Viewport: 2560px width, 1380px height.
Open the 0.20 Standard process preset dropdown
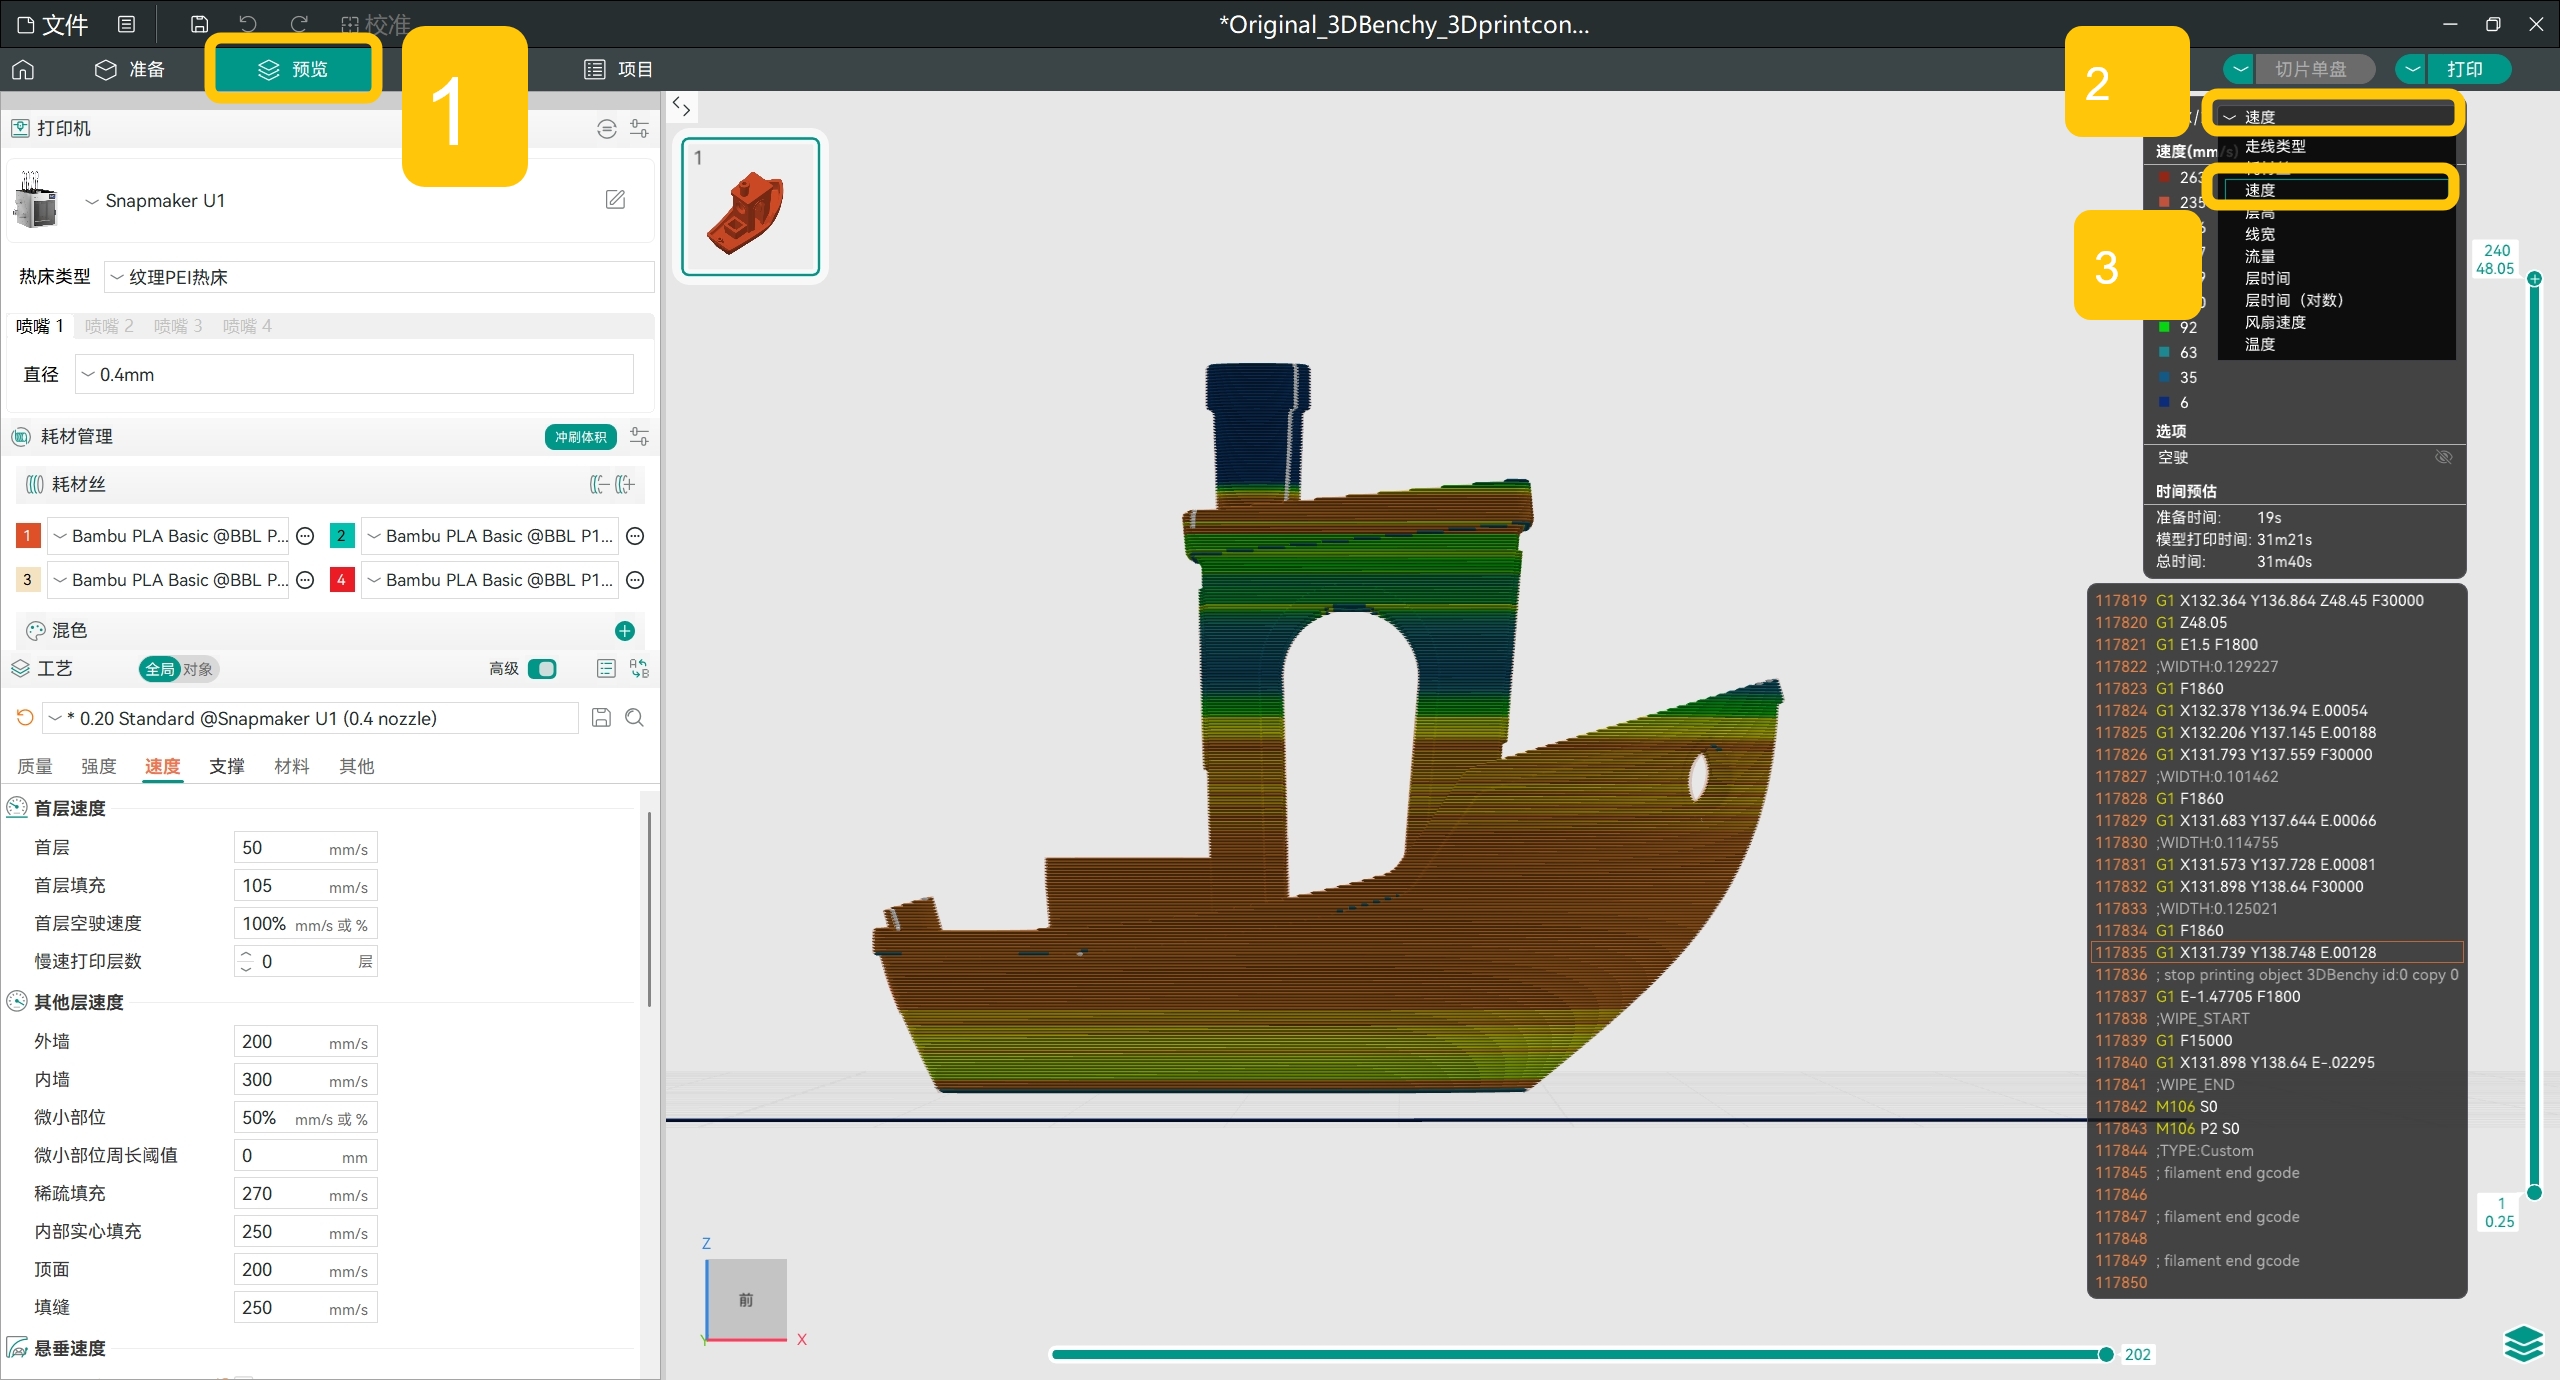[x=311, y=718]
